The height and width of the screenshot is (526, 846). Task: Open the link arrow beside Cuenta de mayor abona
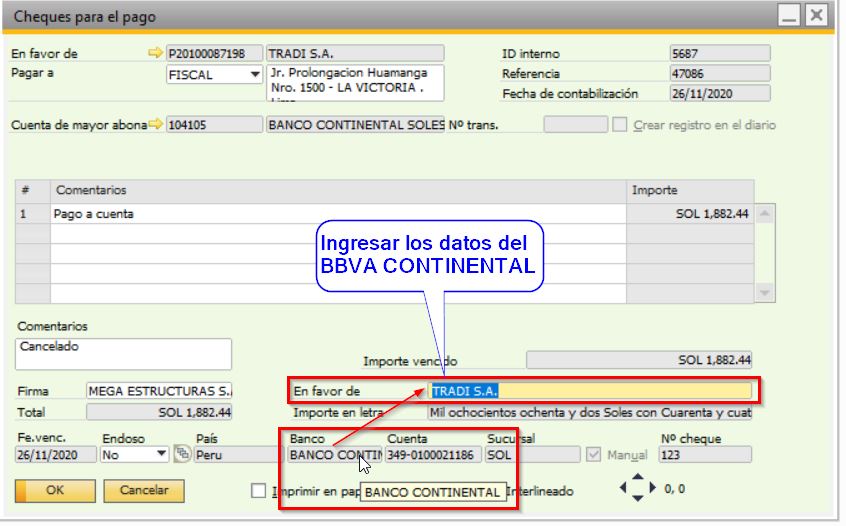(x=155, y=125)
